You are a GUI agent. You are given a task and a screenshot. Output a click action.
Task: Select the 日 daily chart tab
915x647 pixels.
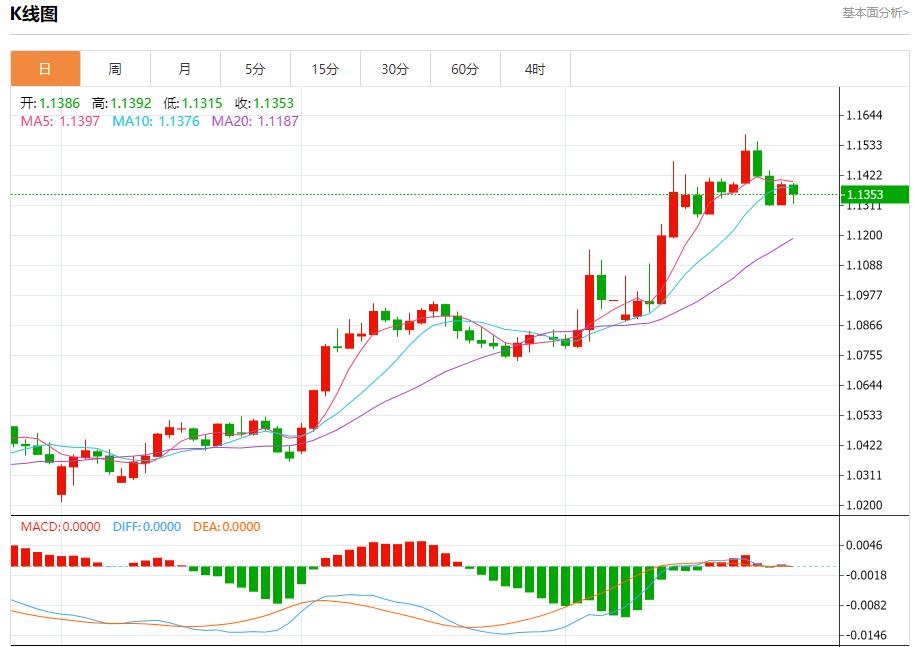pyautogui.click(x=45, y=69)
